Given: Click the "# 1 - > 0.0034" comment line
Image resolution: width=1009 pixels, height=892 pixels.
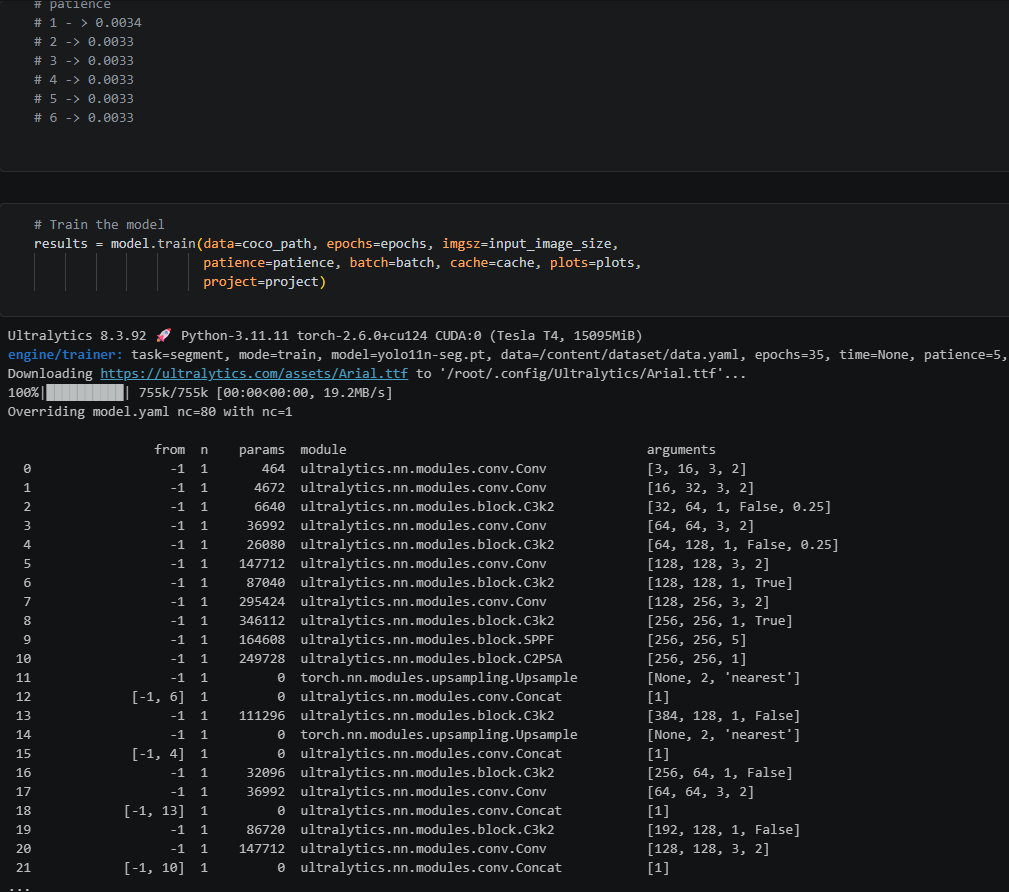Looking at the screenshot, I should tap(88, 23).
